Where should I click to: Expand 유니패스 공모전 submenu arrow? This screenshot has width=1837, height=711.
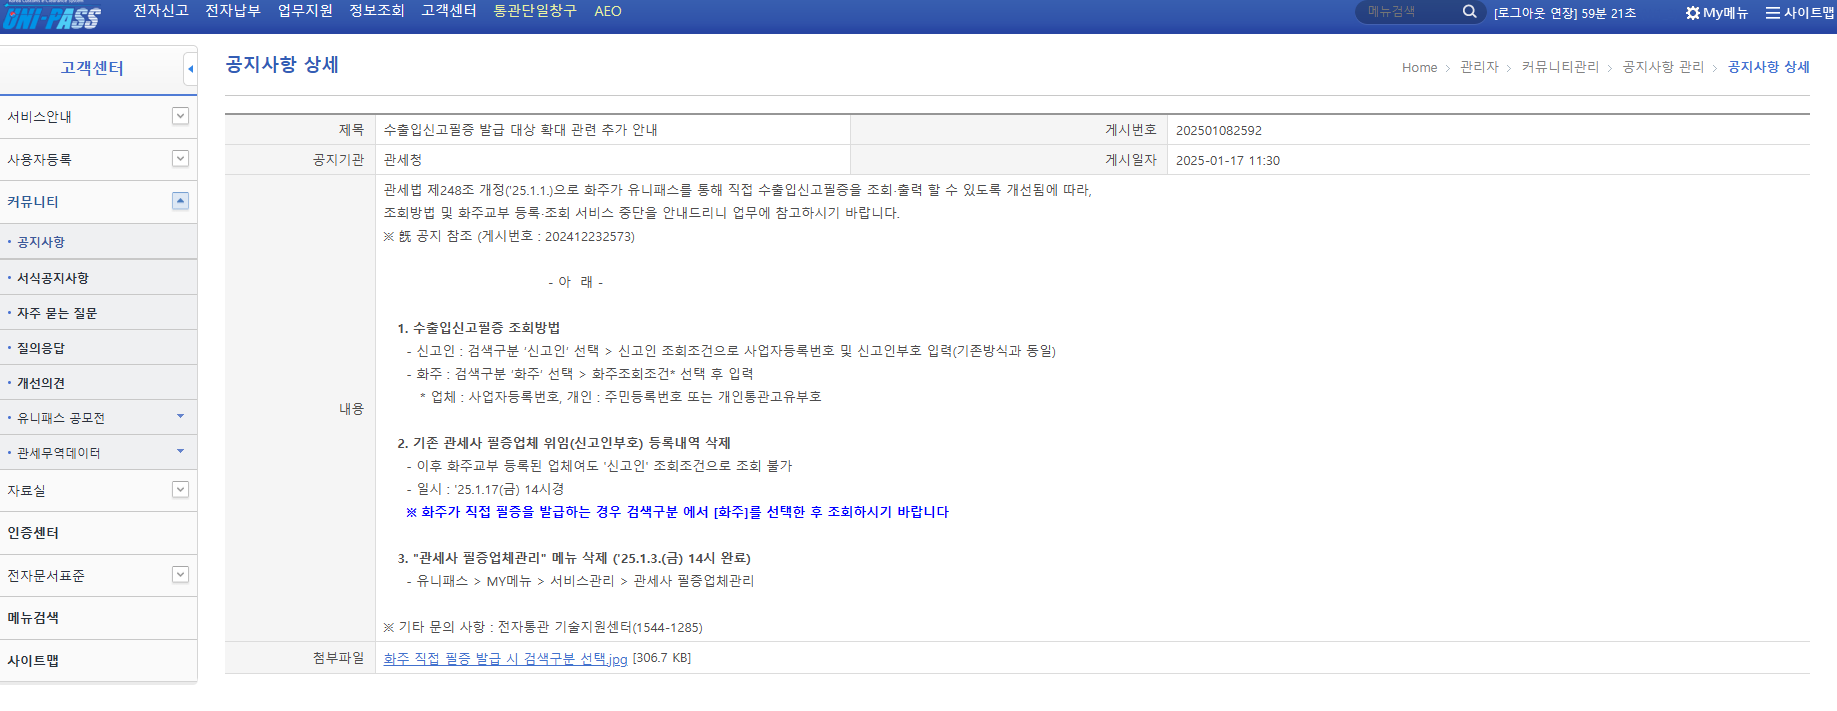[180, 416]
